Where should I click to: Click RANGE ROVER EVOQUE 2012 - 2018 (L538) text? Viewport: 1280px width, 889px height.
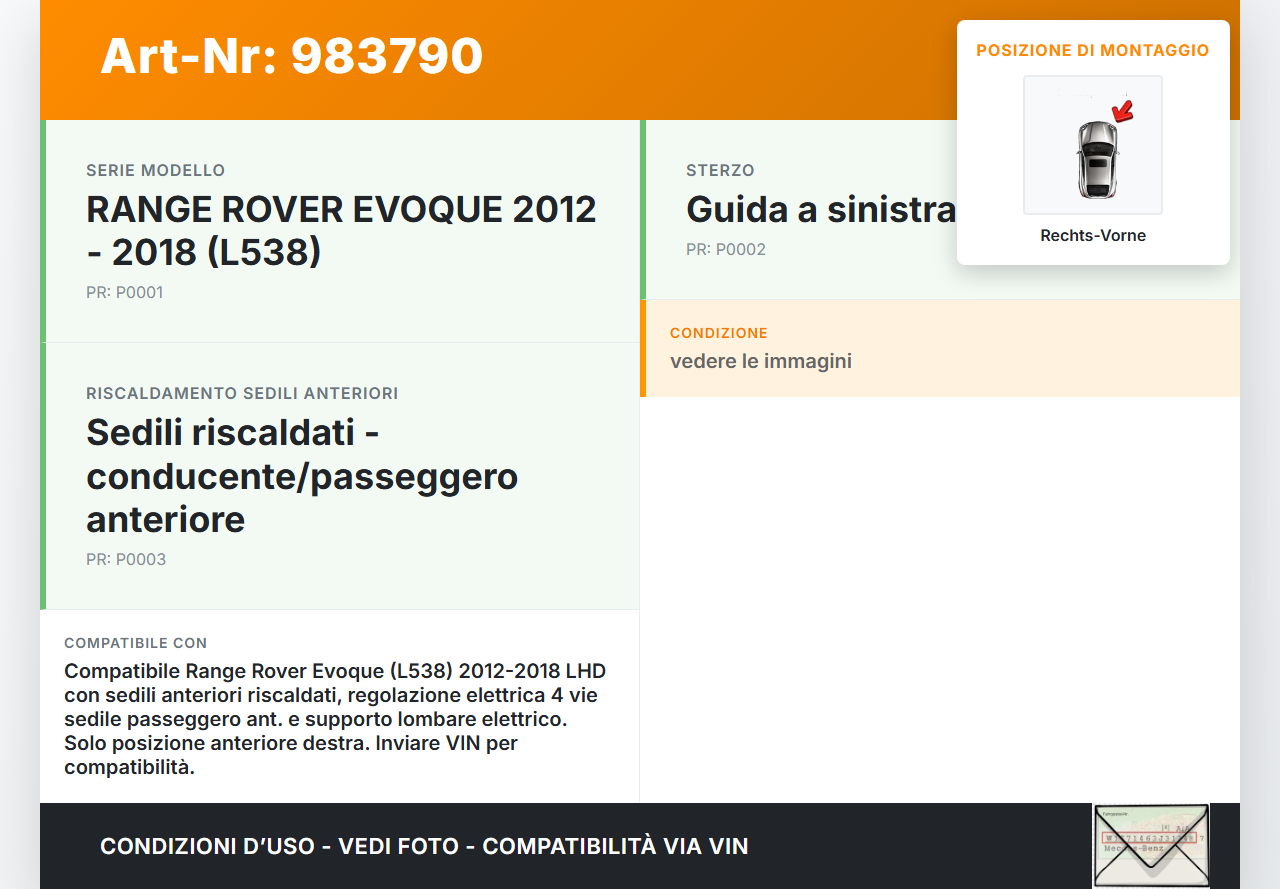click(x=341, y=231)
